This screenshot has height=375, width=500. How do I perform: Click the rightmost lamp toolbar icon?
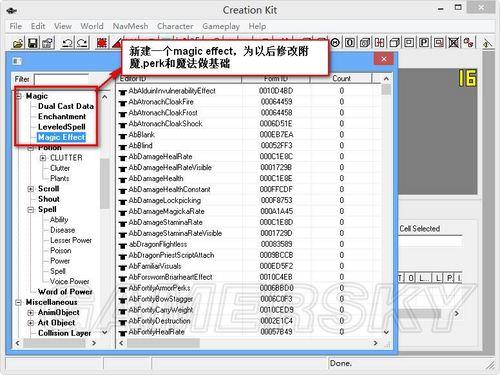point(487,43)
